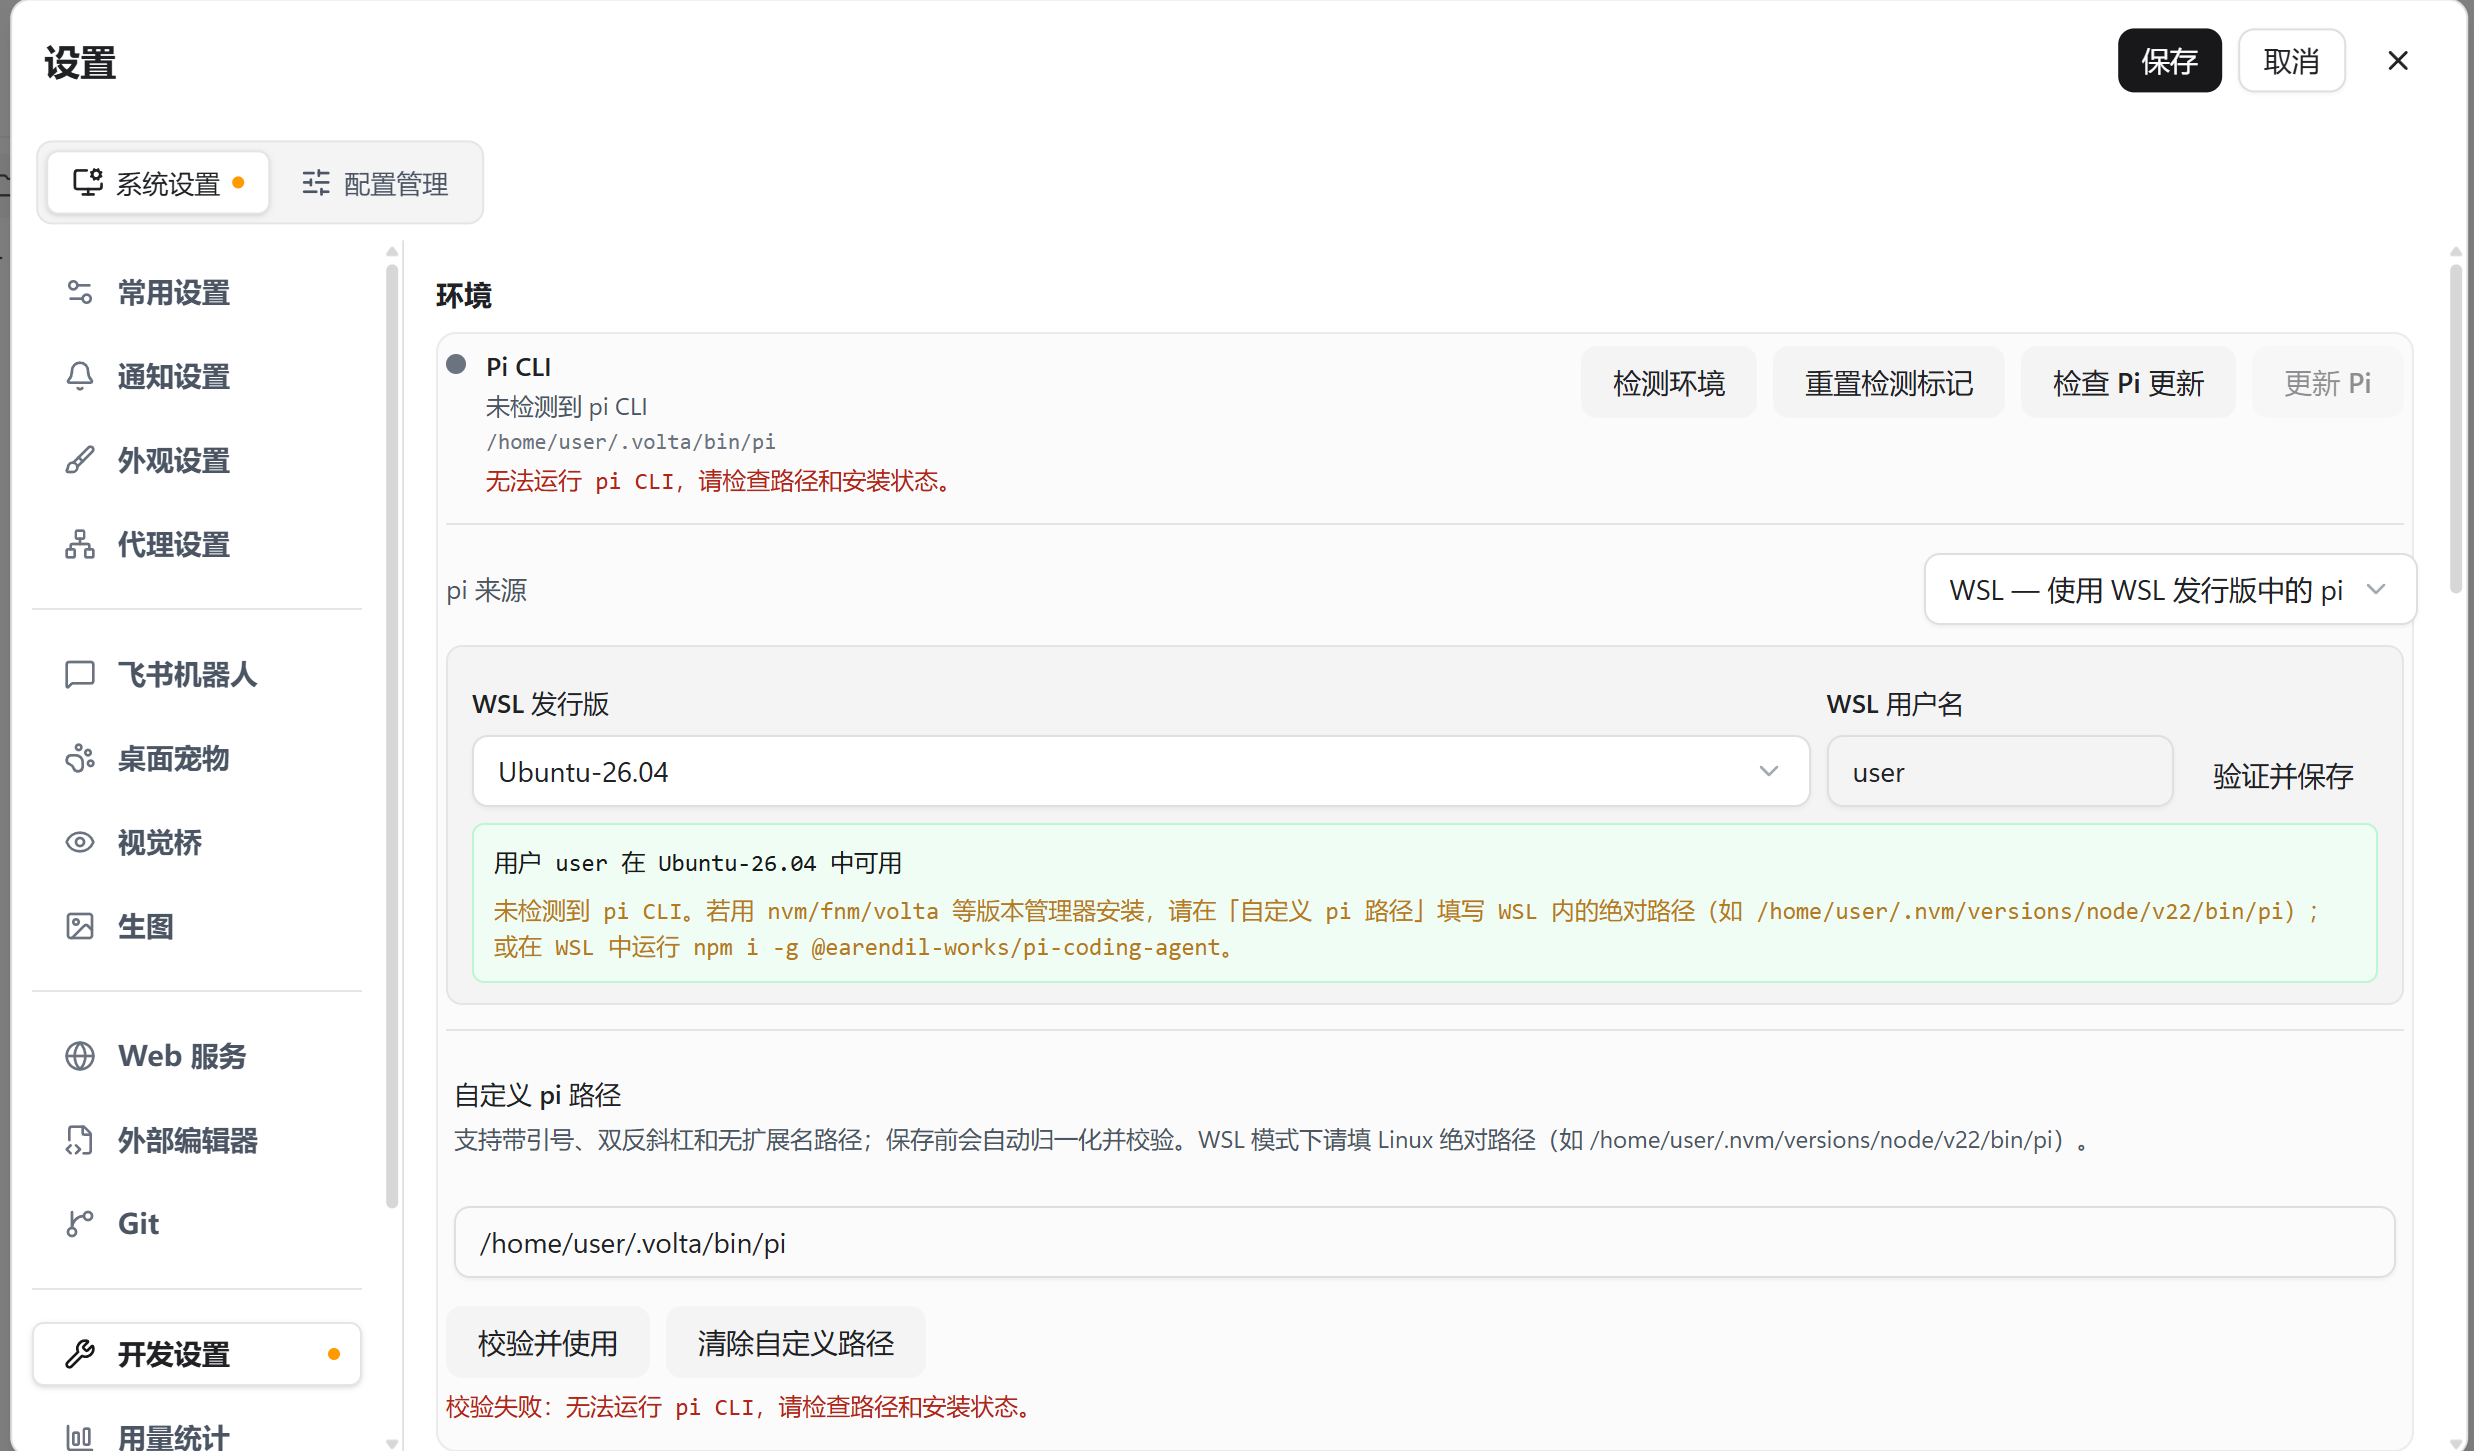Image resolution: width=2474 pixels, height=1451 pixels.
Task: Click the monitor icon on 系统设置 tab
Action: point(88,182)
